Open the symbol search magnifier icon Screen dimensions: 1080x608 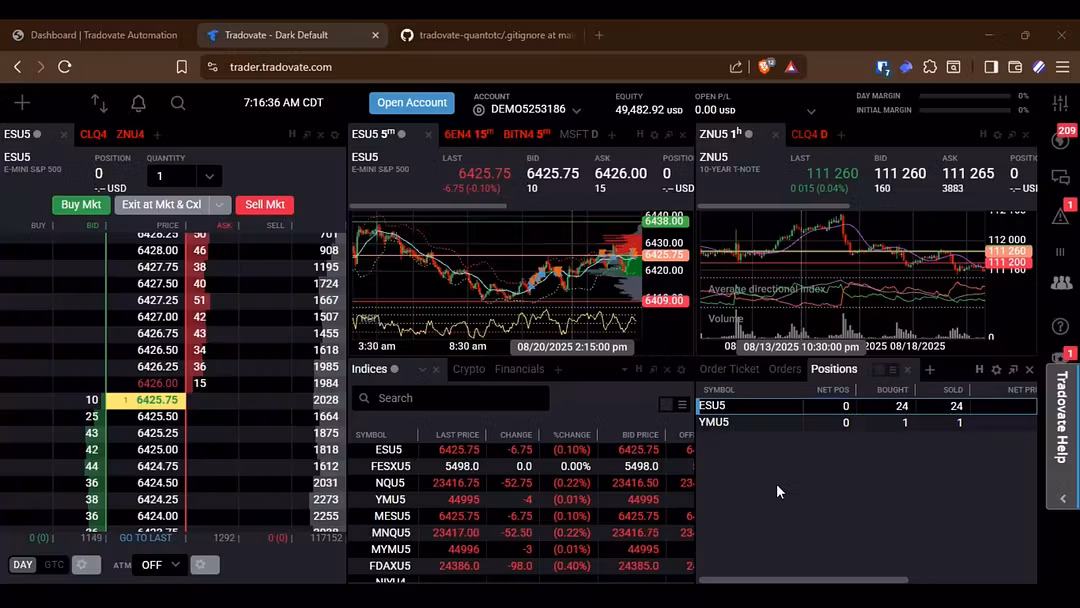178,103
